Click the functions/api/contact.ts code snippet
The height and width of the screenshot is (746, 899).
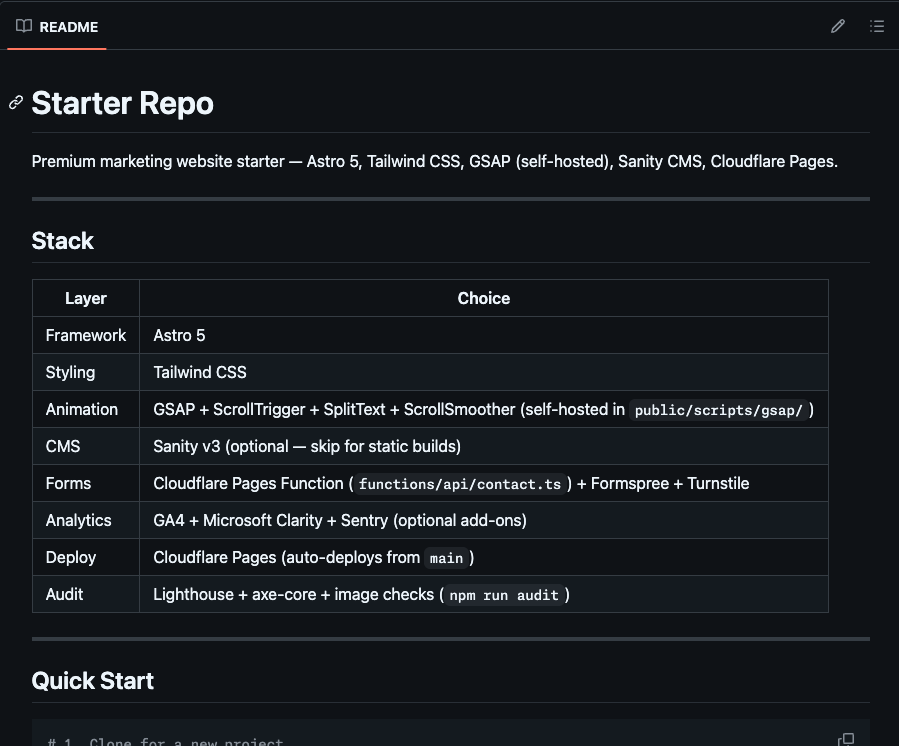click(x=460, y=484)
